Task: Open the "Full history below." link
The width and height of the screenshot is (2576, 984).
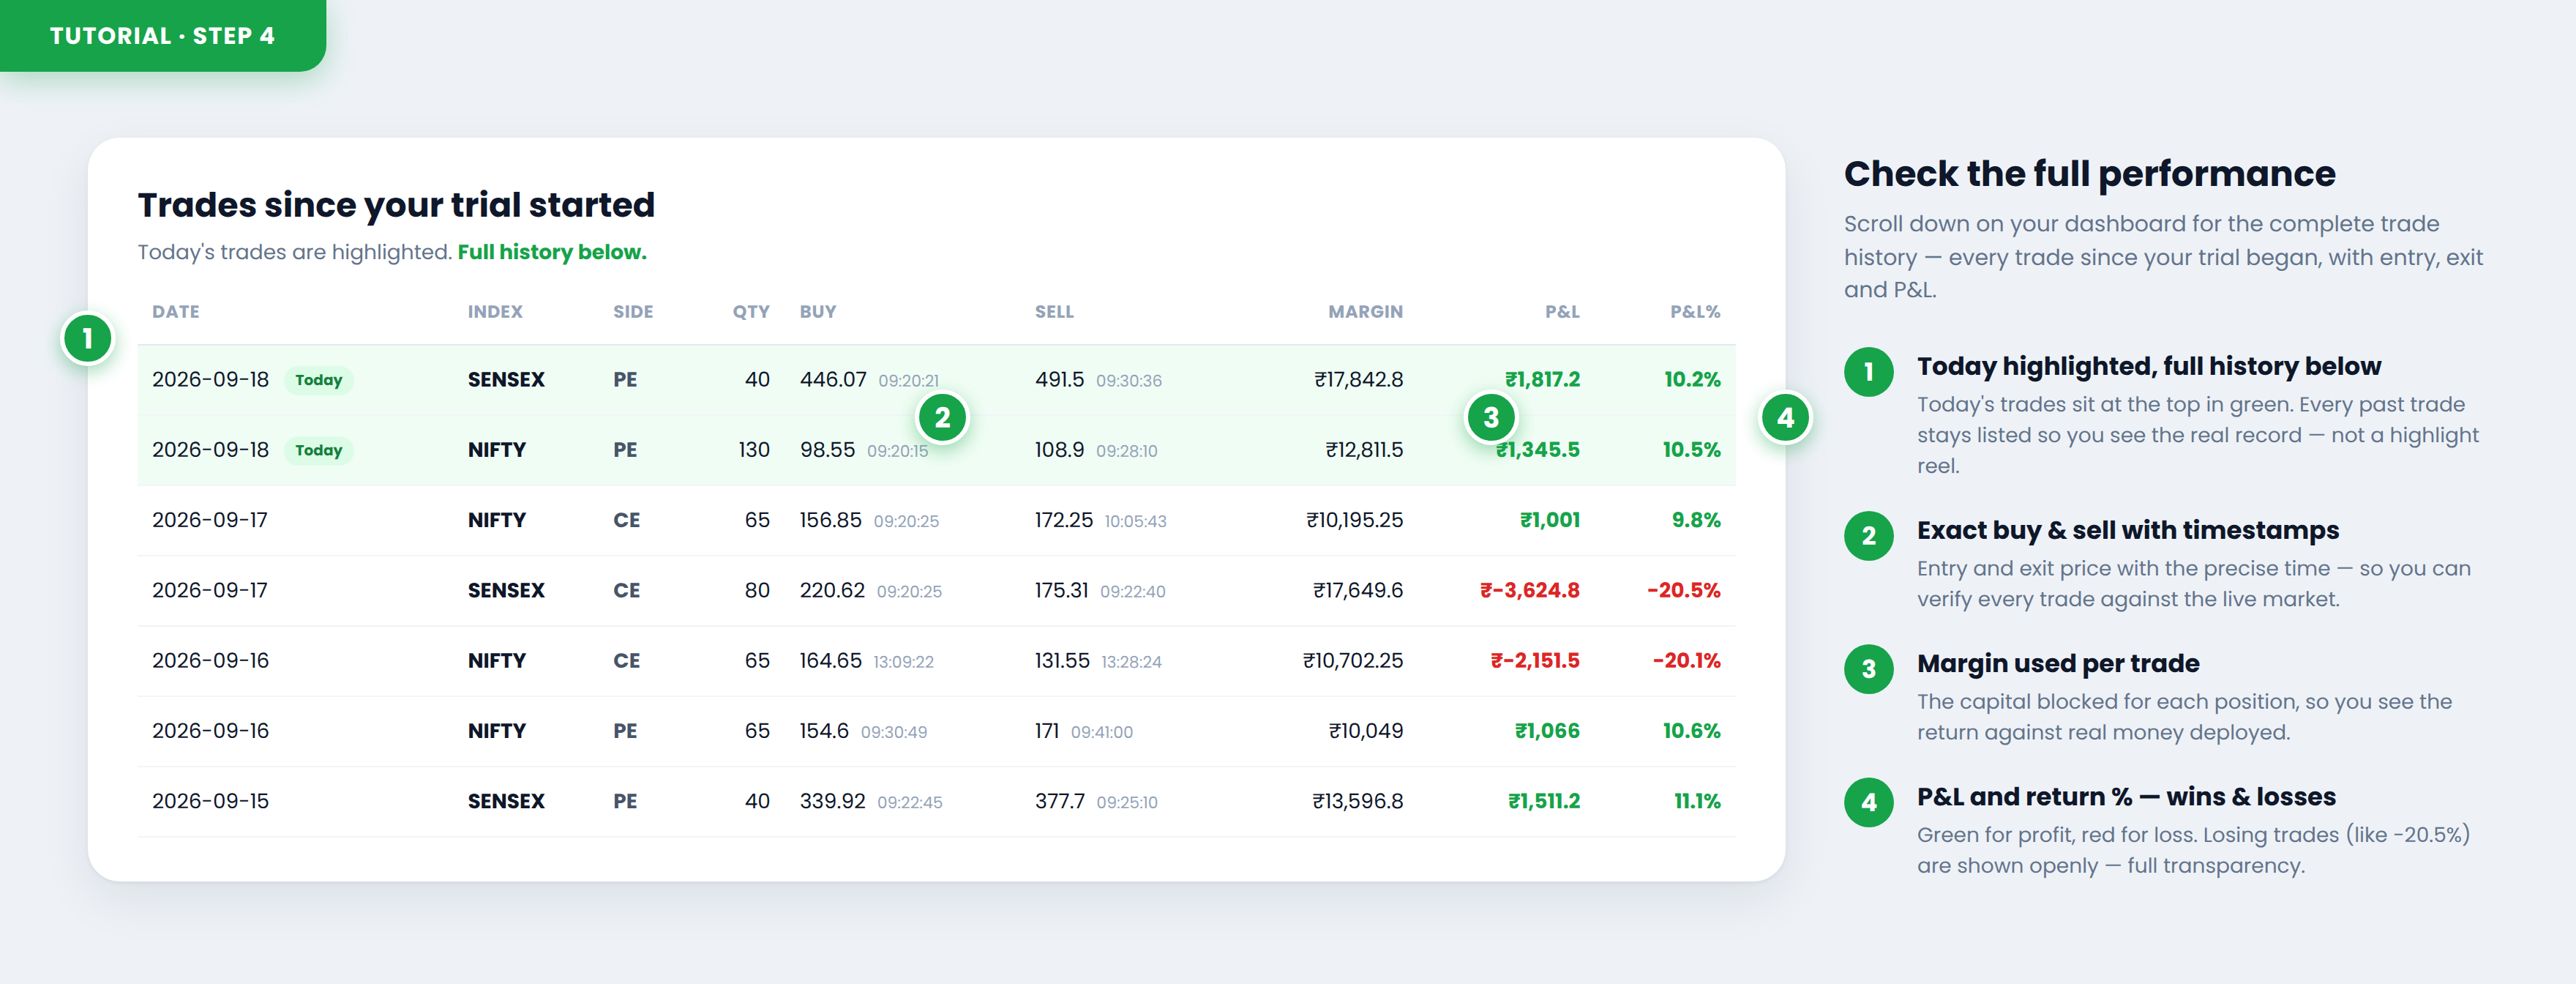Action: tap(552, 252)
